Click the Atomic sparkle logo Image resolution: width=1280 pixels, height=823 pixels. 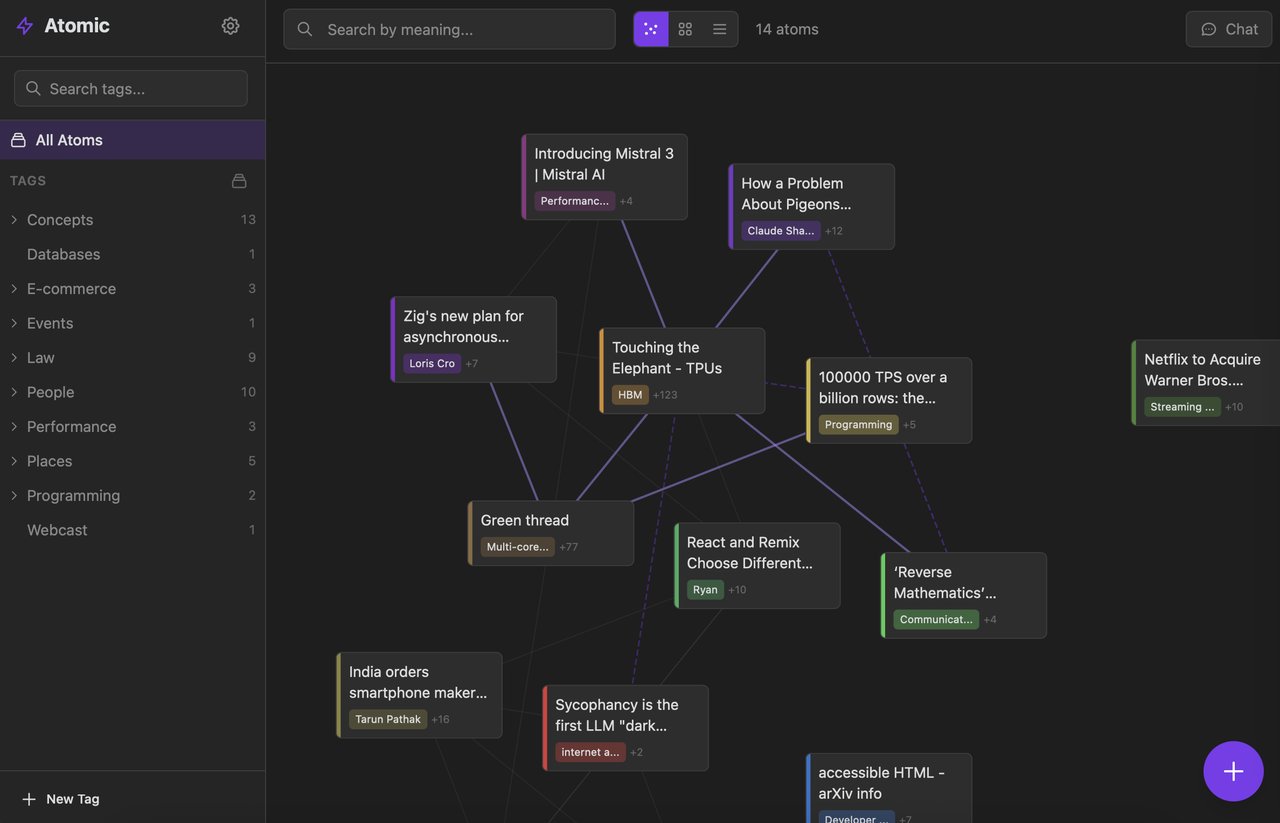point(24,25)
